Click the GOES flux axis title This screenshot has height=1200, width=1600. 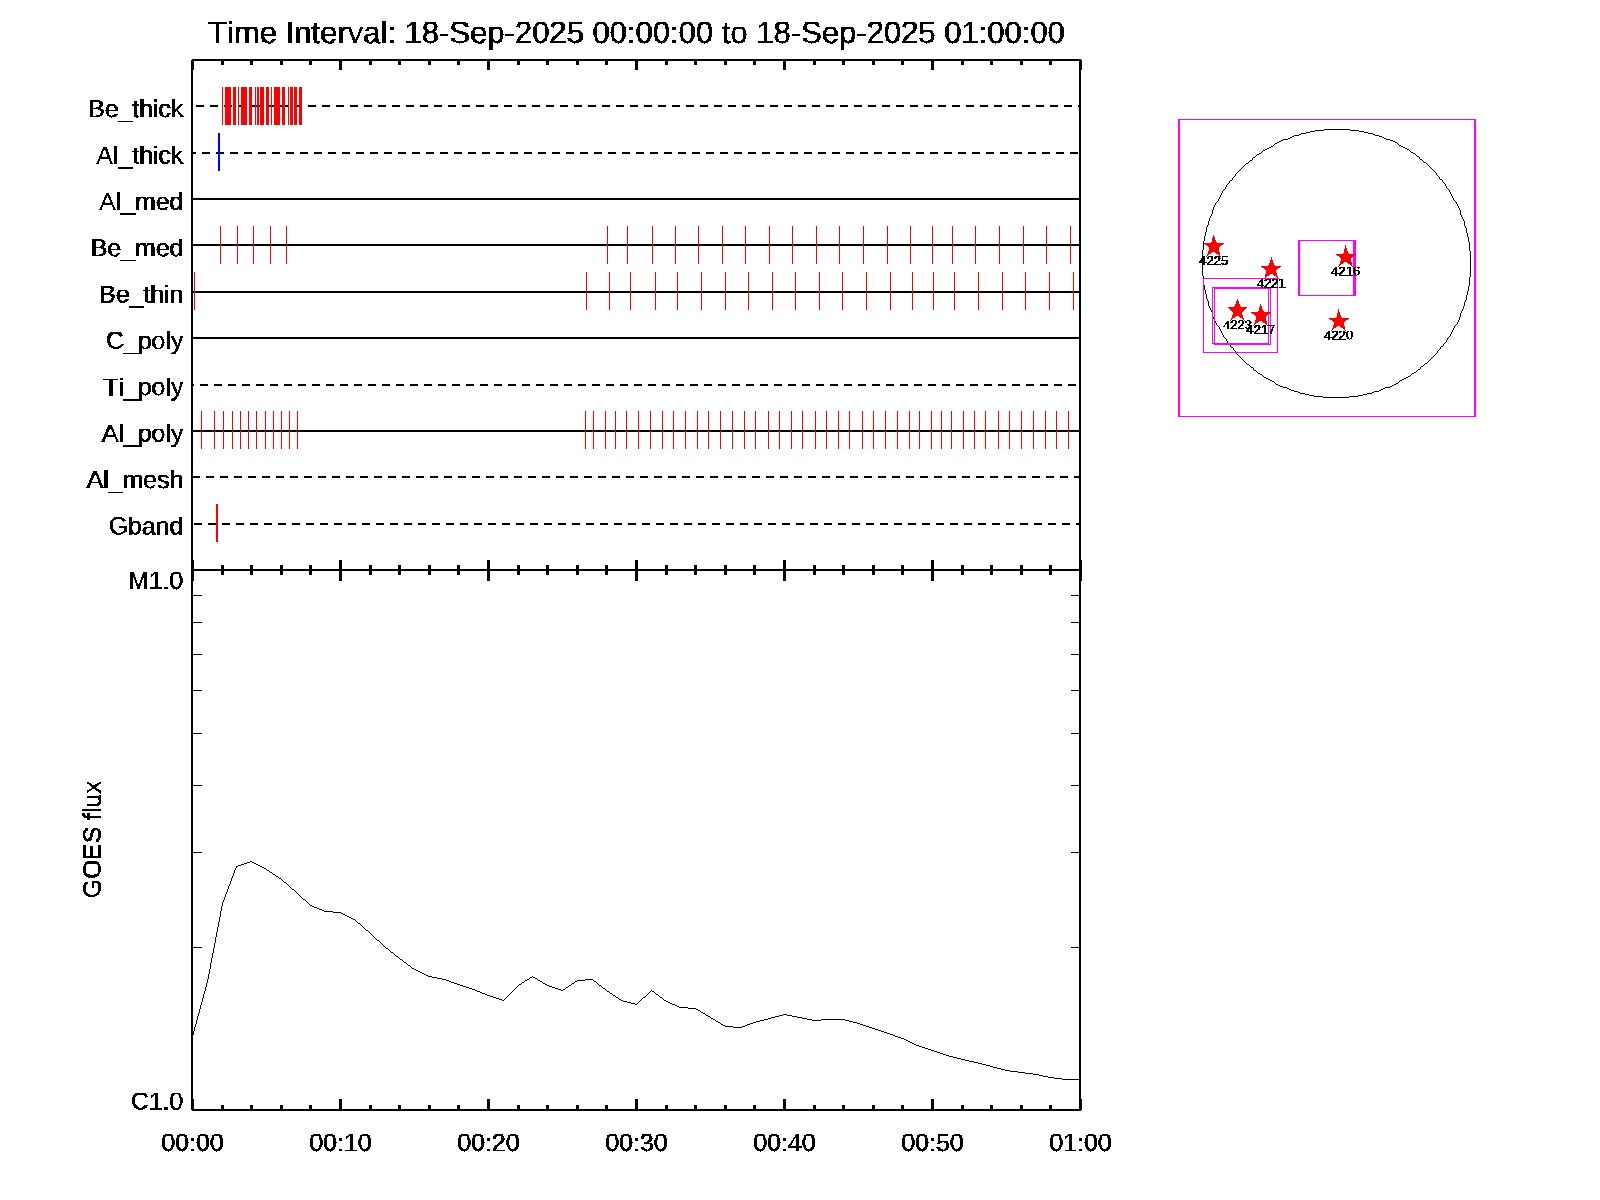(92, 839)
